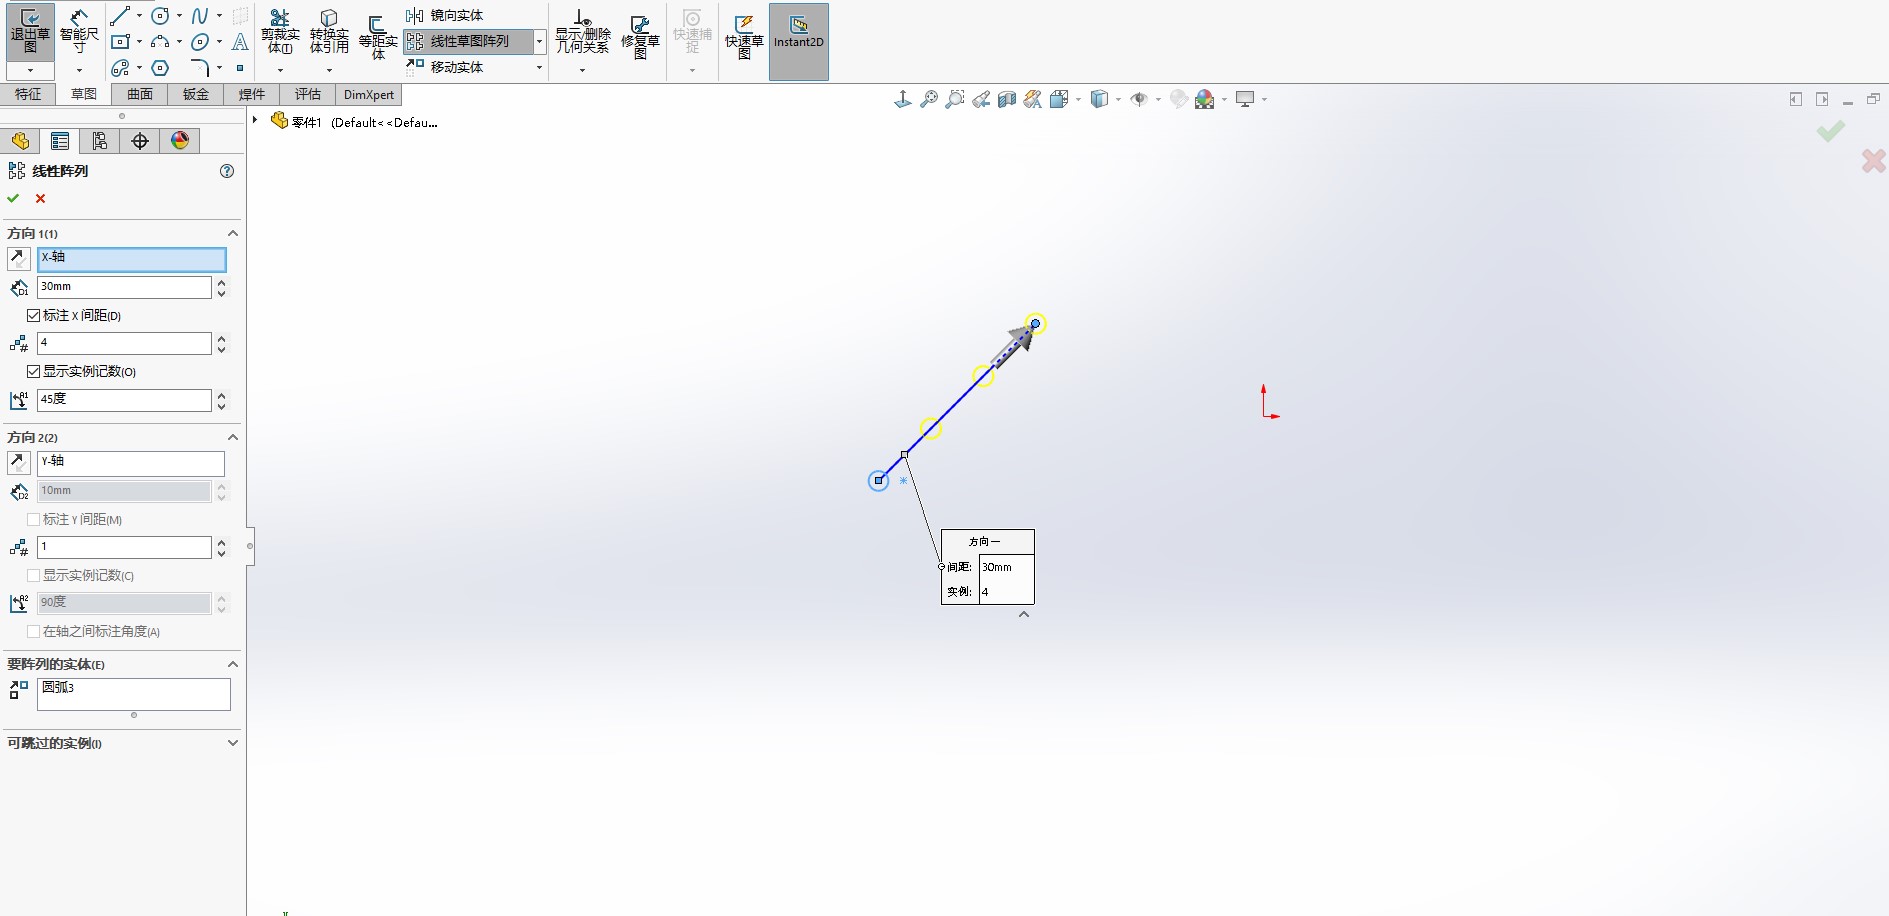1889x916 pixels.
Task: Select the Ellipse sketch tool
Action: 200,41
